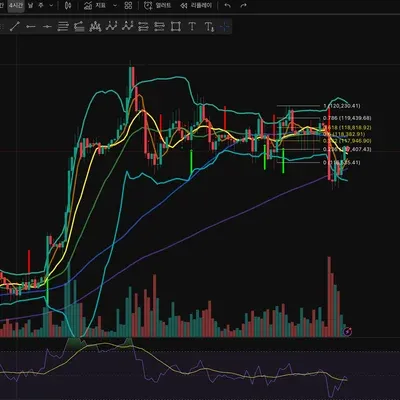Open the timeframe dropdown chevron
The width and height of the screenshot is (400, 400).
pyautogui.click(x=51, y=6)
